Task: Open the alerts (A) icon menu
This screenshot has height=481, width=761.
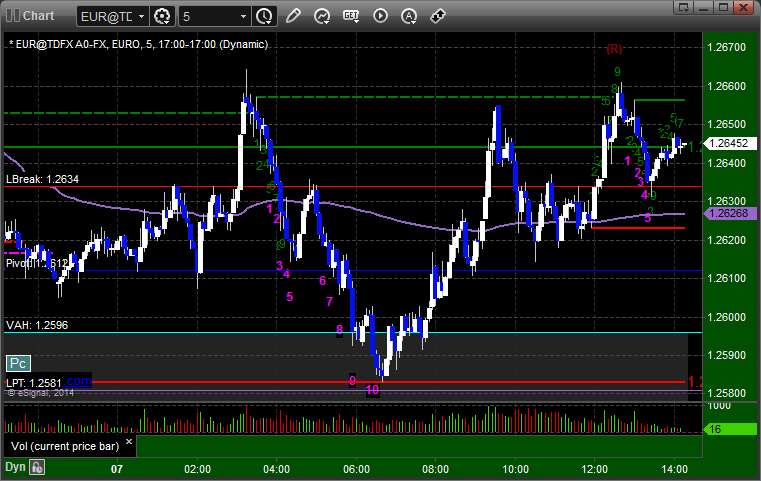Action: [409, 16]
